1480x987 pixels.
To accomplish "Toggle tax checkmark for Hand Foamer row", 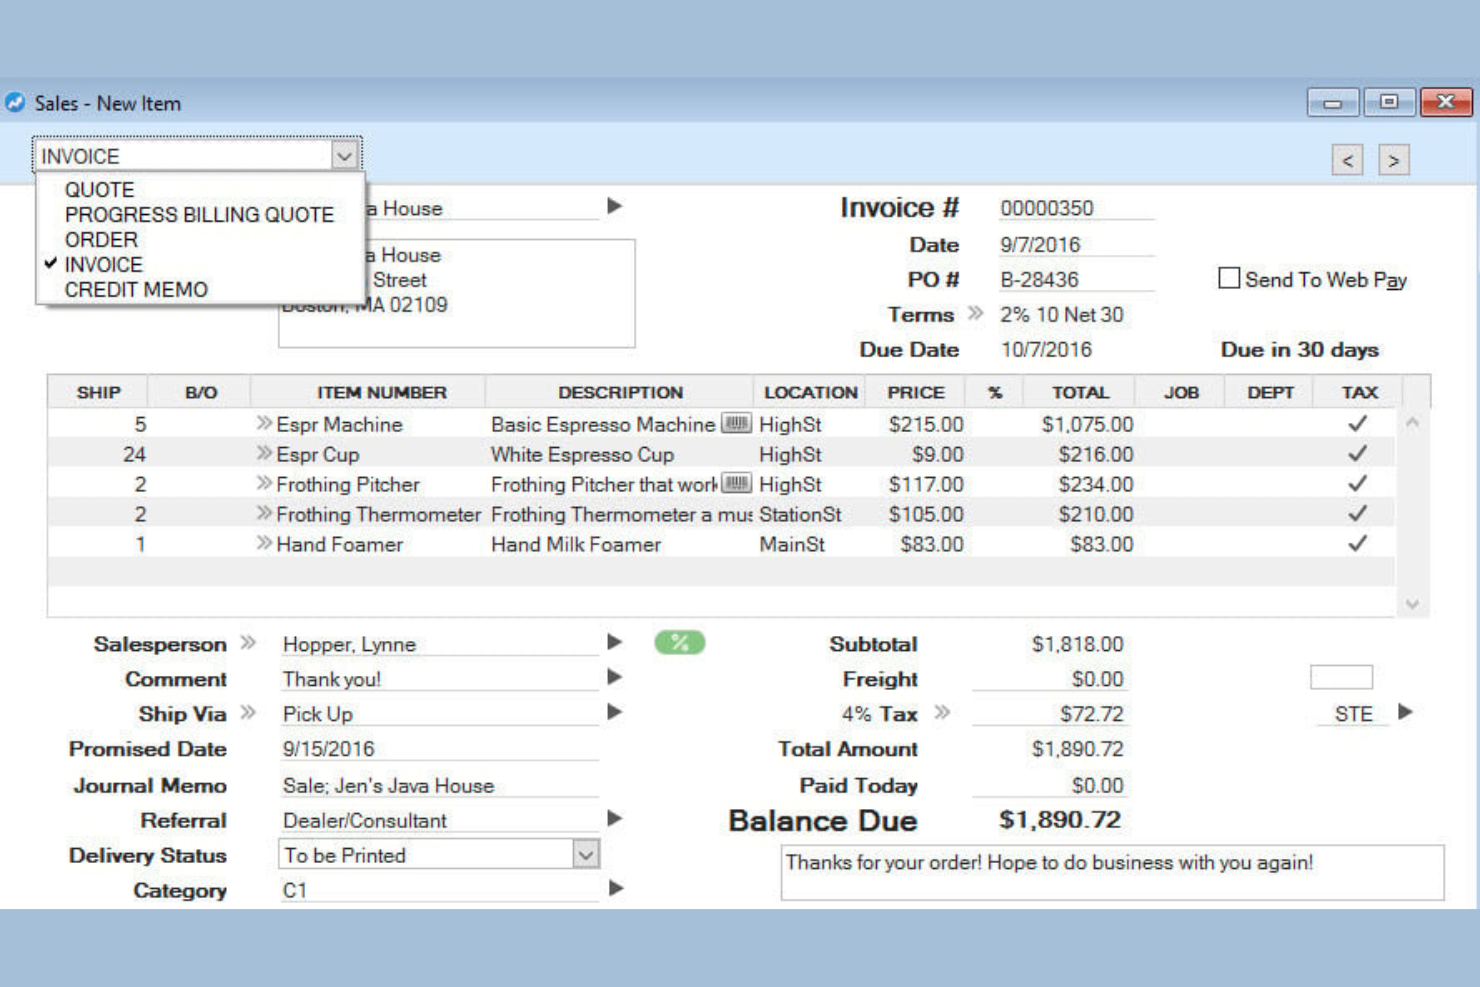I will (x=1357, y=543).
